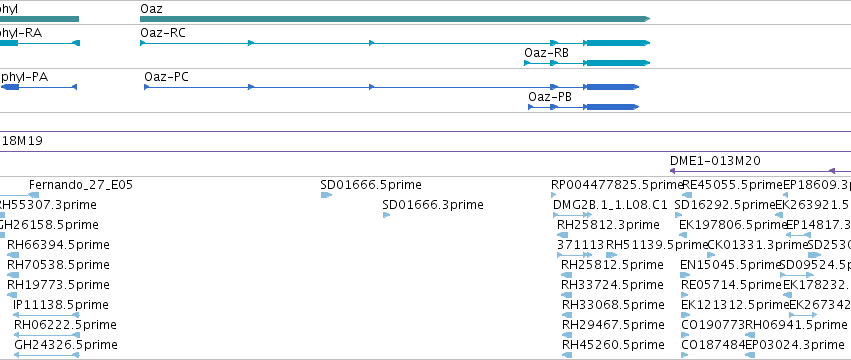Select EST RH19773.5prime
851x360 pixels.
58,285
